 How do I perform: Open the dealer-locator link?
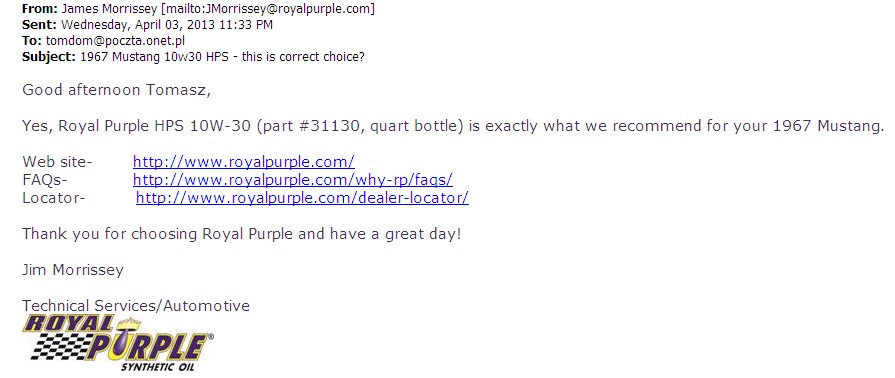(x=302, y=199)
